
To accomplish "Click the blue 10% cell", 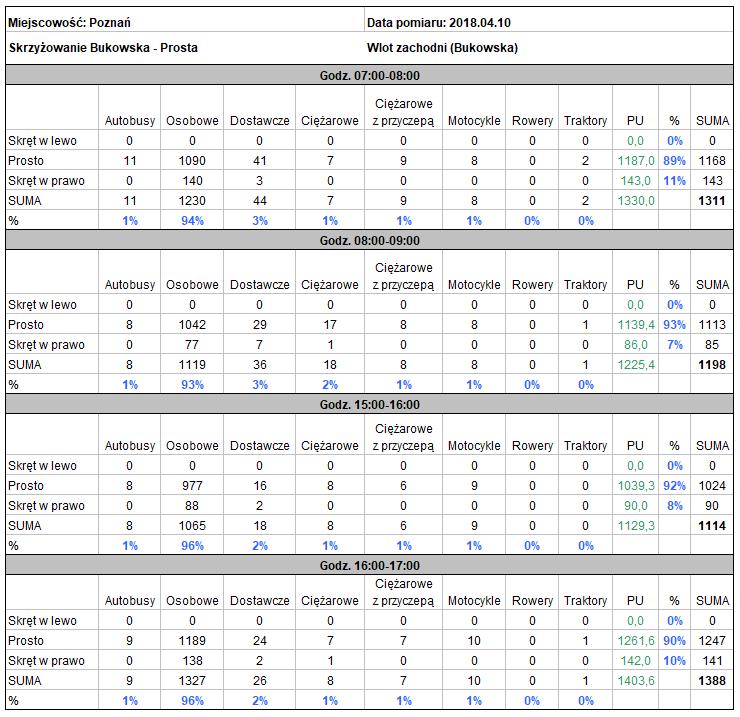I will tap(674, 661).
